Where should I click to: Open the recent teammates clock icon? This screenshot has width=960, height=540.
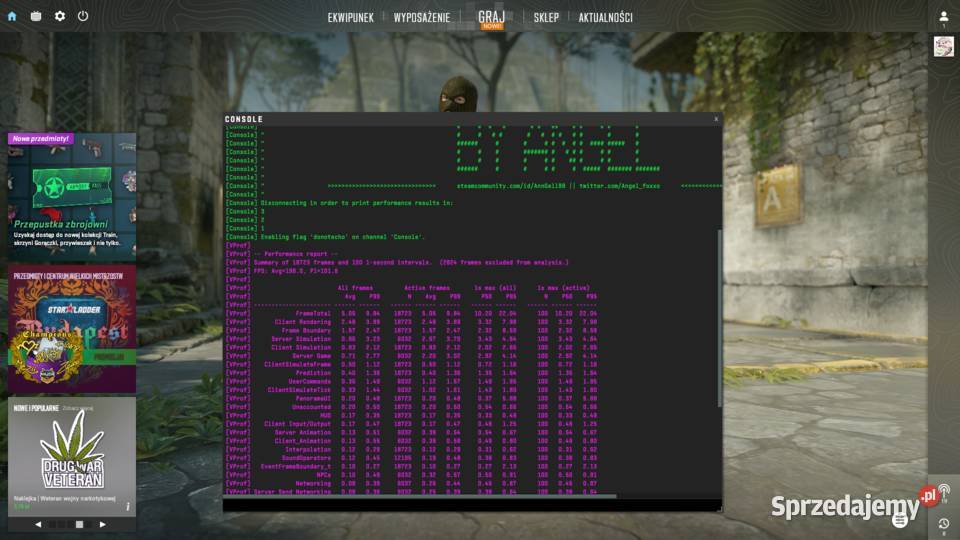pos(943,524)
